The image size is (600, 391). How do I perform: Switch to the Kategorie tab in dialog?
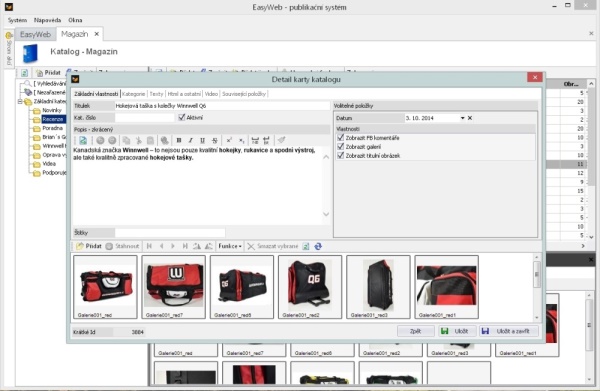click(134, 94)
